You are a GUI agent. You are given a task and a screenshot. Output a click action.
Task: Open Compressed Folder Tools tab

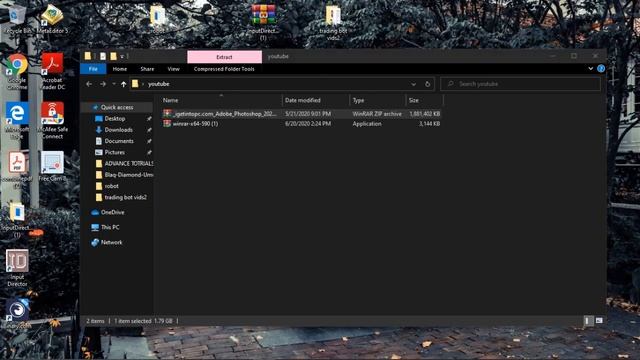[x=224, y=69]
